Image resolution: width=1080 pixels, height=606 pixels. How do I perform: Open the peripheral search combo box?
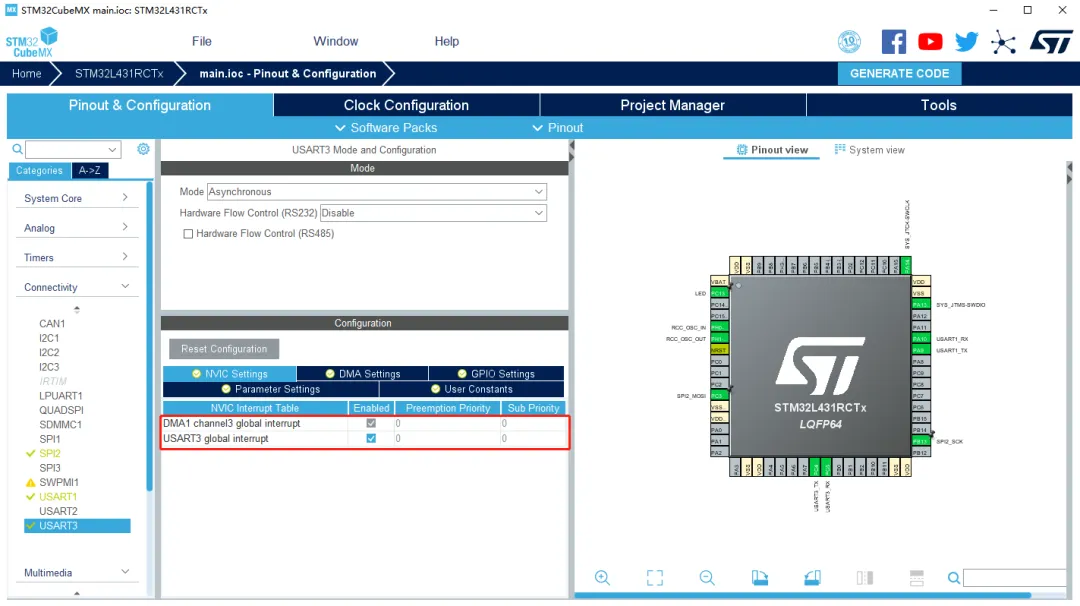[73, 149]
